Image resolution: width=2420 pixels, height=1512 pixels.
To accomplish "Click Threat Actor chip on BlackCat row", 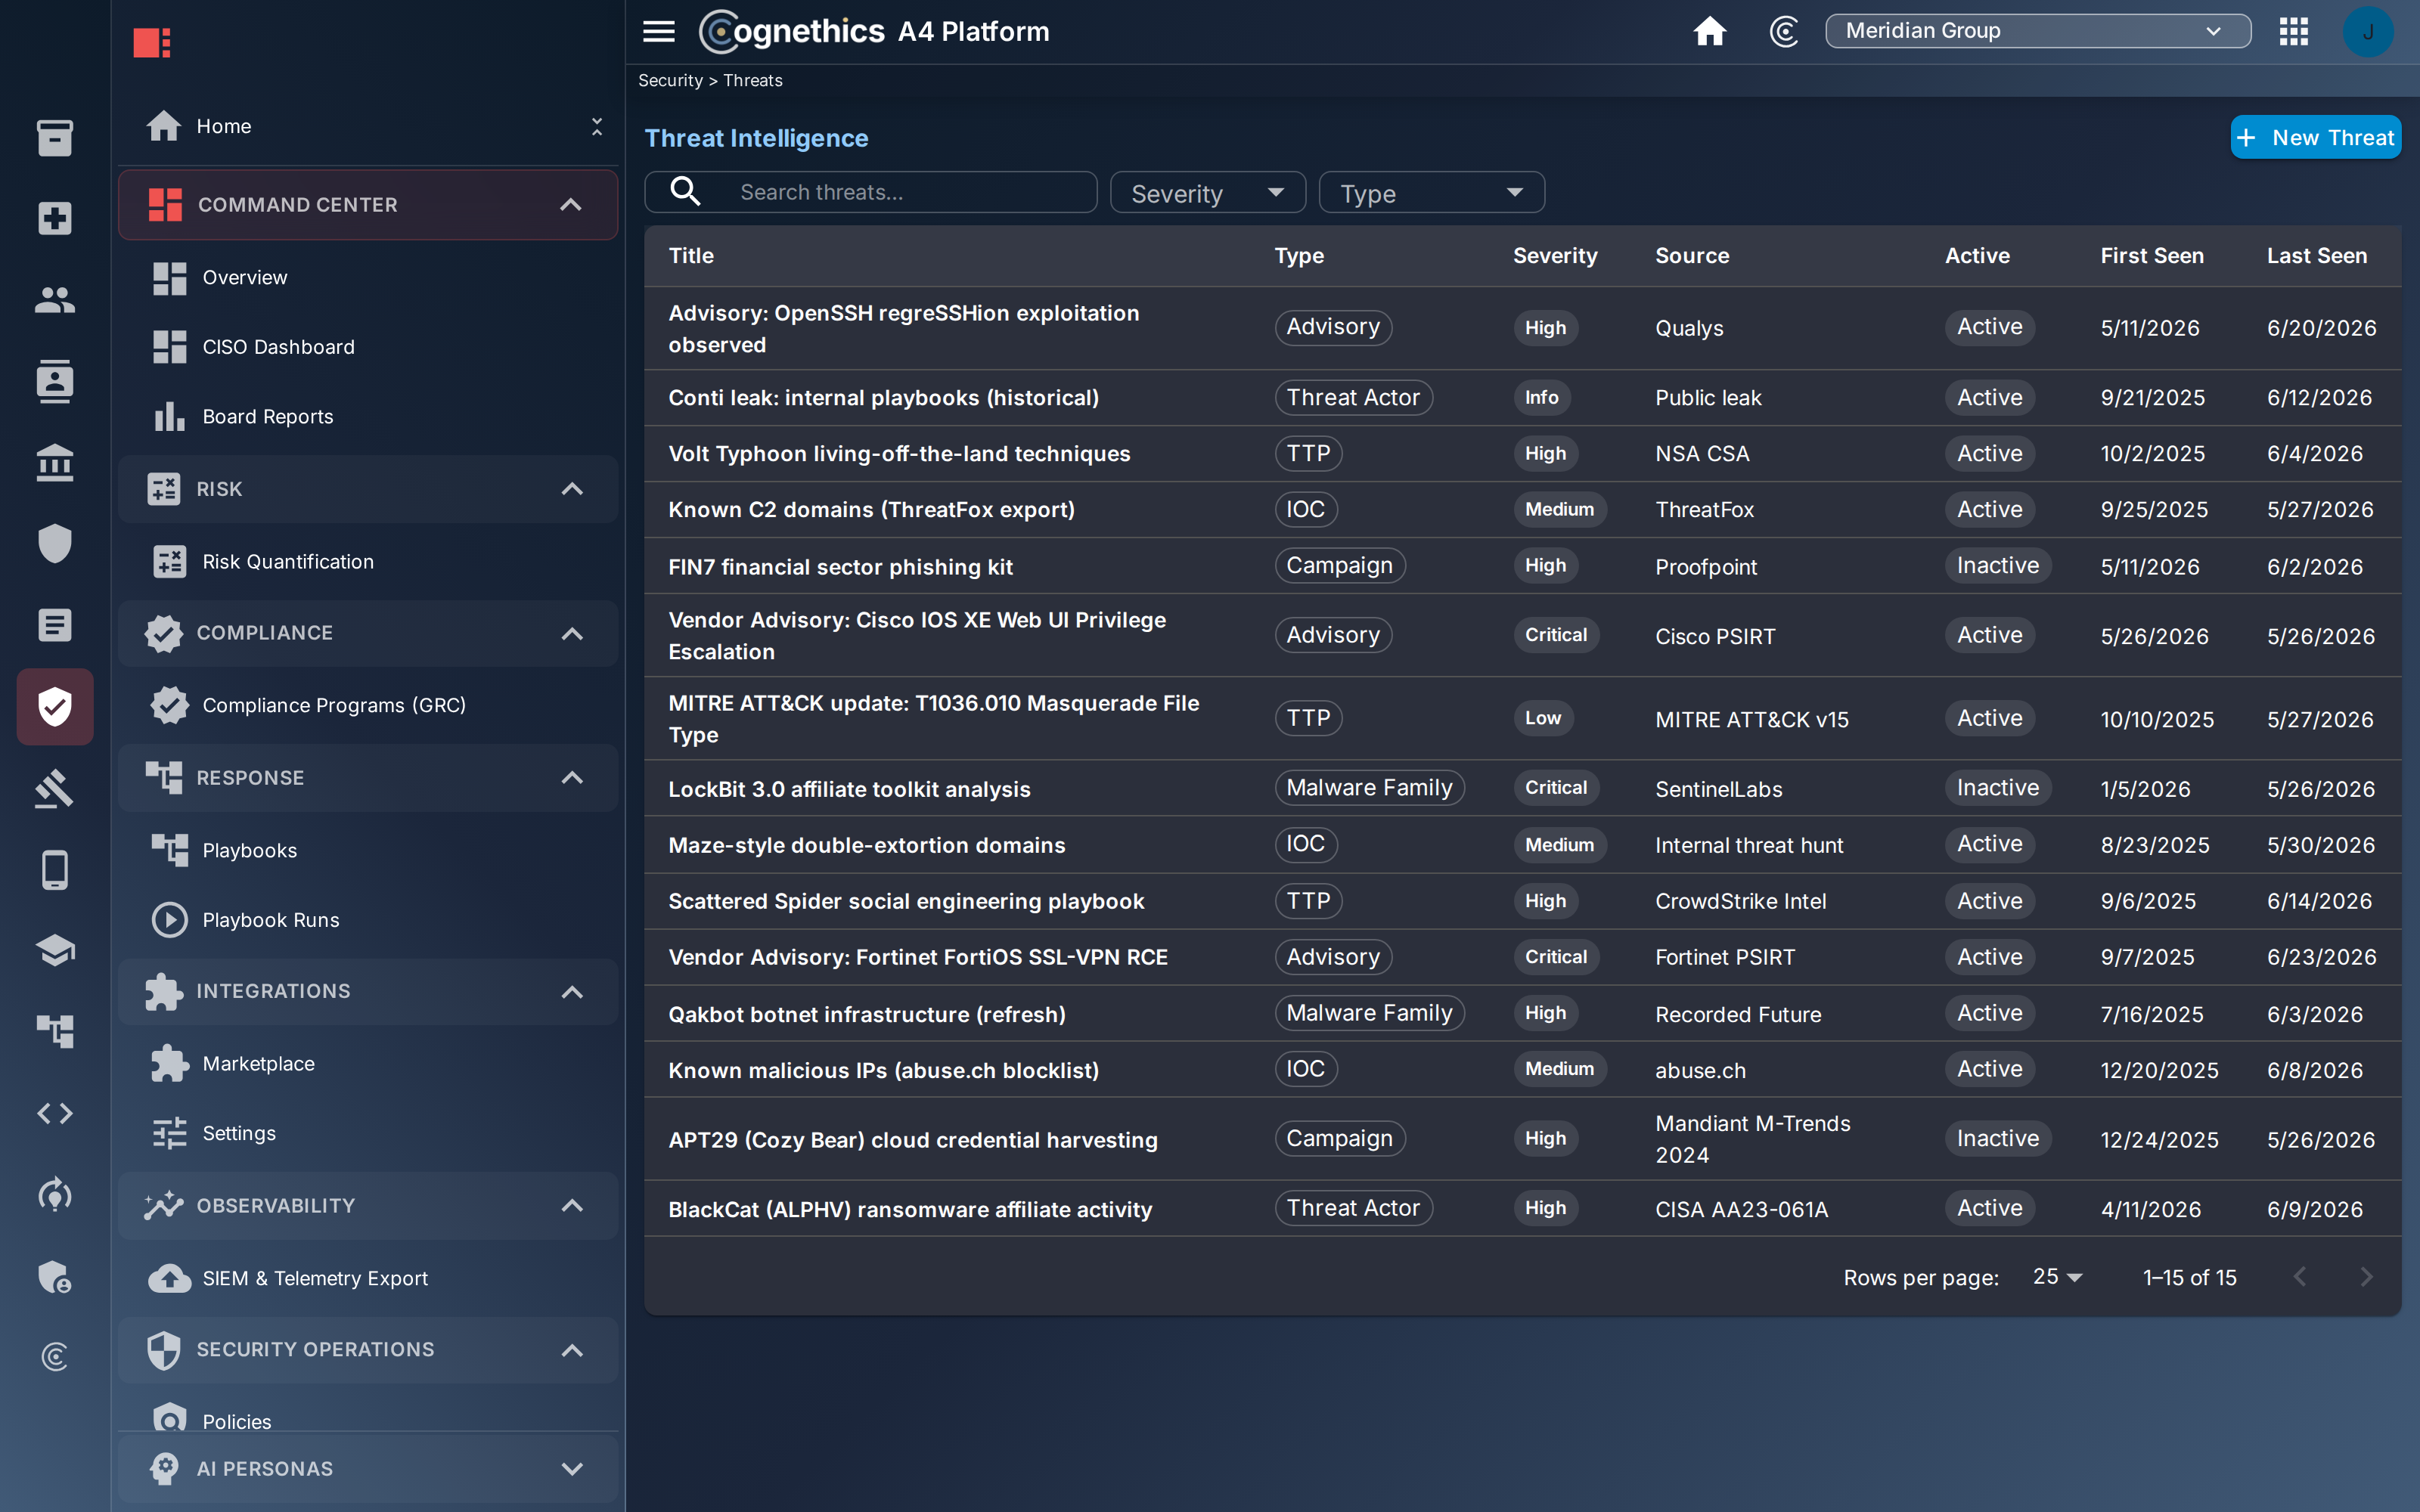I will [1353, 1208].
